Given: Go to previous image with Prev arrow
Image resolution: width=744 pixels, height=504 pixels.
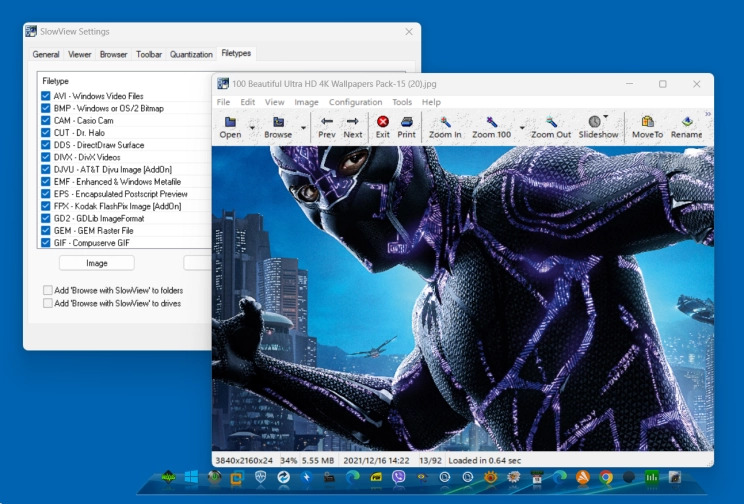Looking at the screenshot, I should pyautogui.click(x=326, y=121).
